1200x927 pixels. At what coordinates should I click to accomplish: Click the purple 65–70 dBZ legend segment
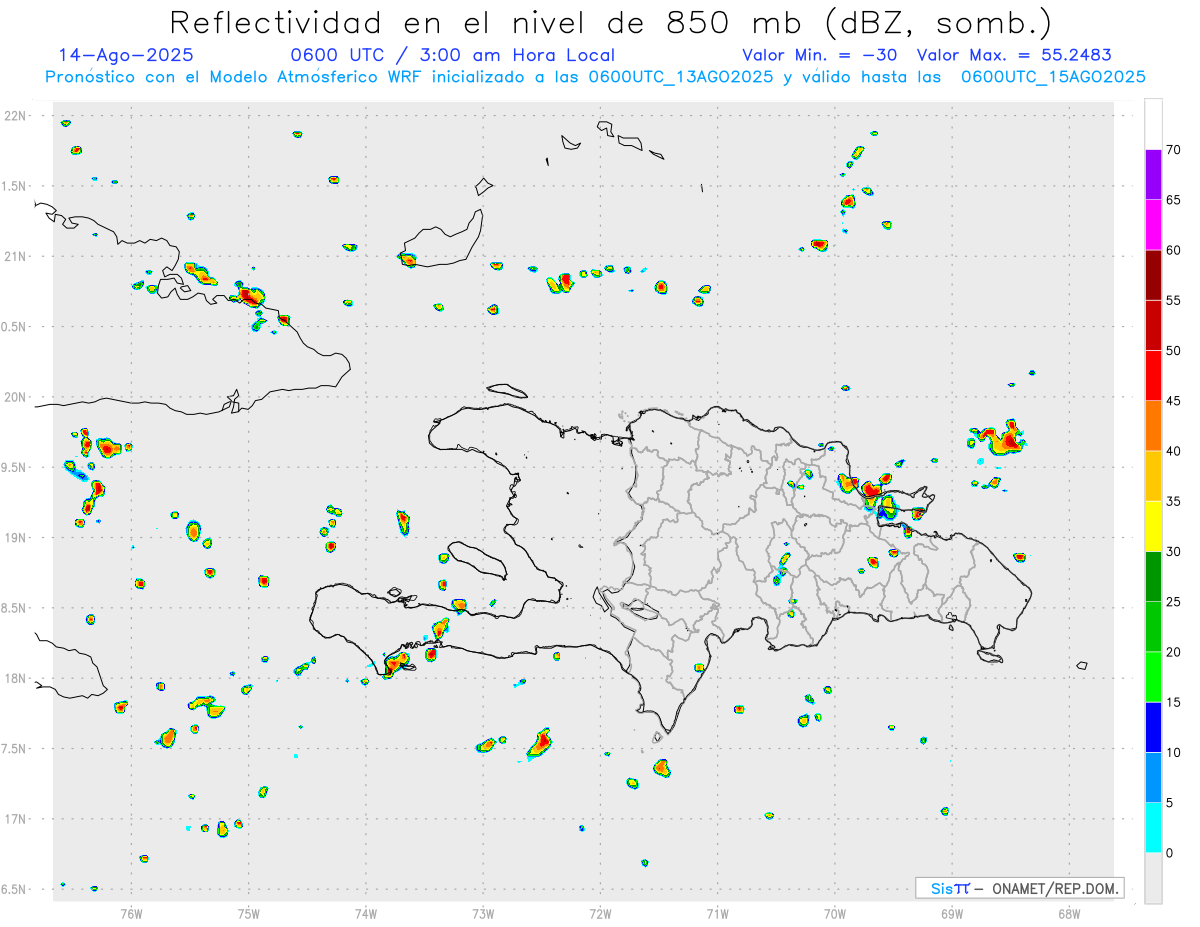click(1153, 174)
